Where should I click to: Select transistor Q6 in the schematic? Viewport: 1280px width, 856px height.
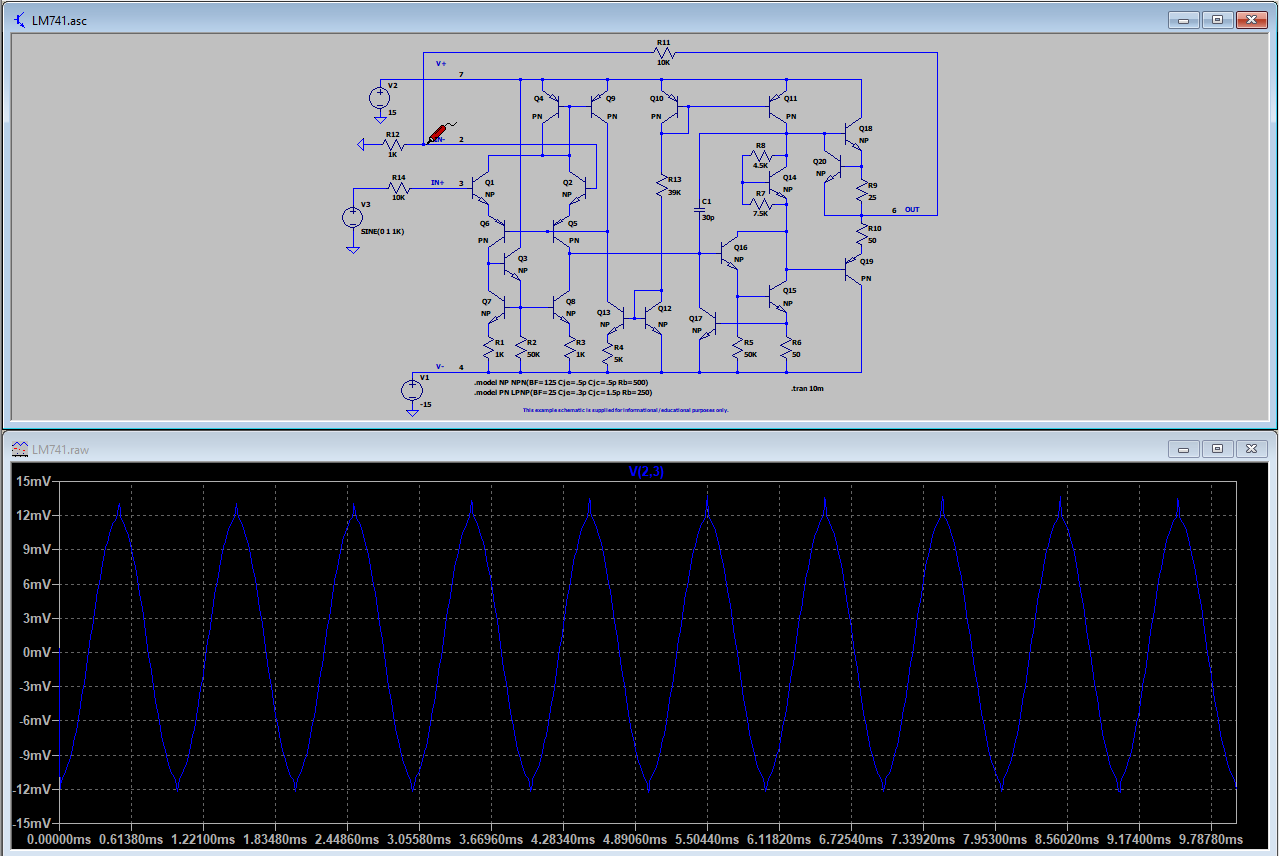tap(496, 232)
